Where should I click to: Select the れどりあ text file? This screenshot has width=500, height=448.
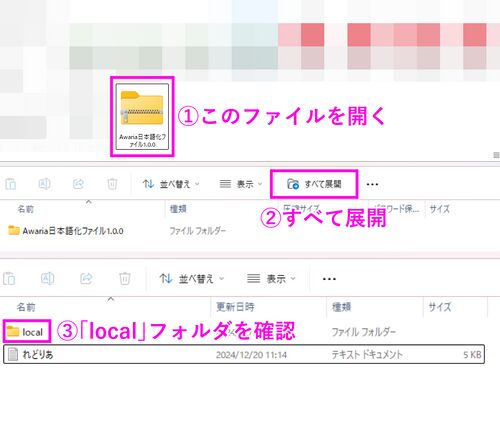[244, 354]
